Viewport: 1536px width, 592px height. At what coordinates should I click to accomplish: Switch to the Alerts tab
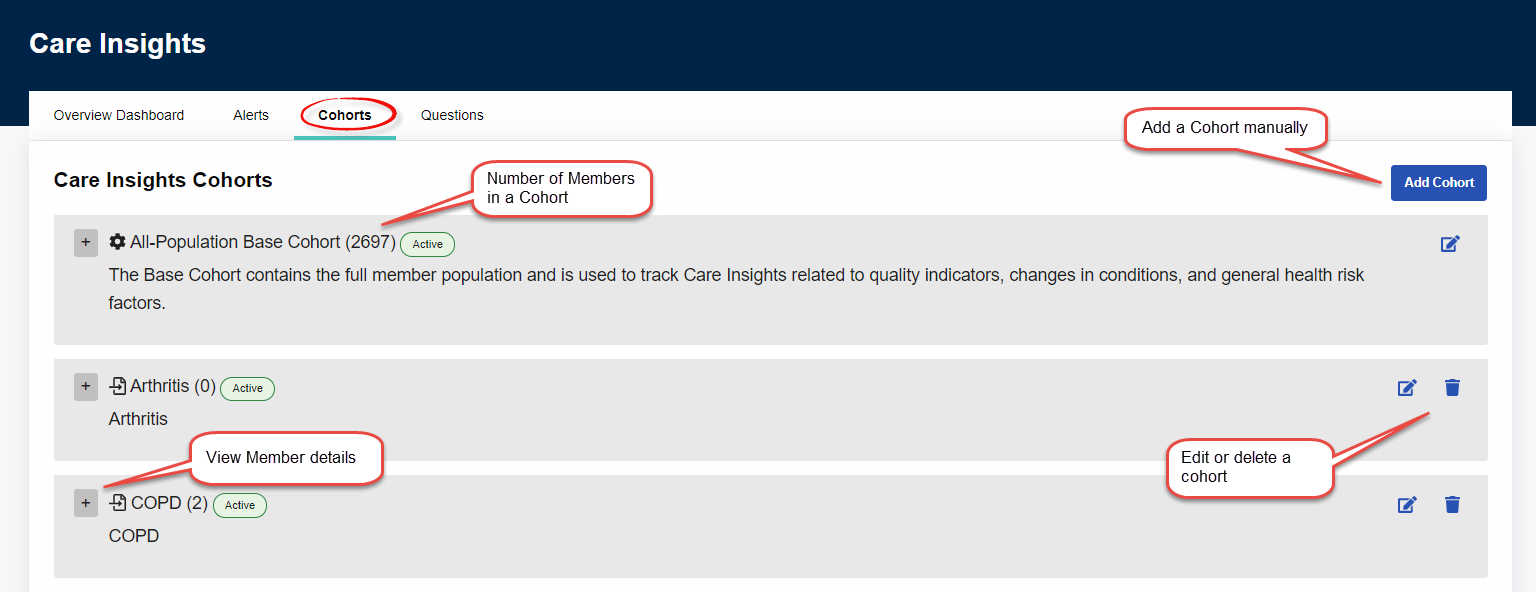pos(251,115)
